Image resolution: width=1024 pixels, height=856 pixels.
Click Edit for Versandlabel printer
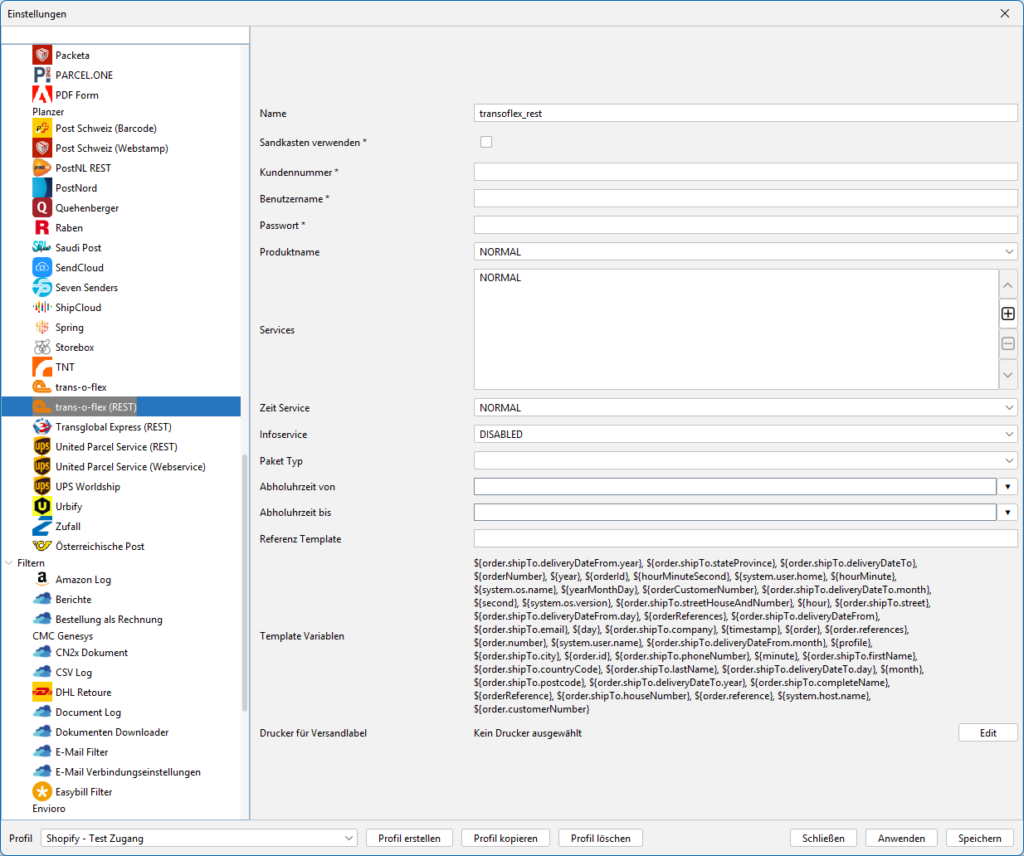click(x=987, y=733)
